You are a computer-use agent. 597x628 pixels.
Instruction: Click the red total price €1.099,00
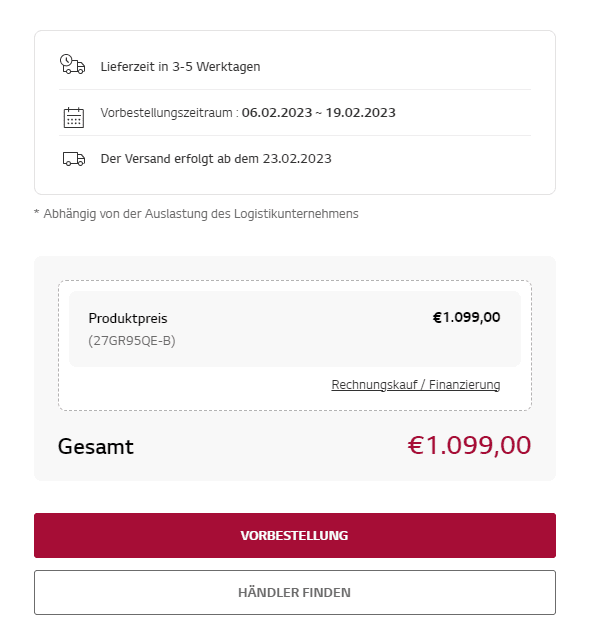(469, 445)
